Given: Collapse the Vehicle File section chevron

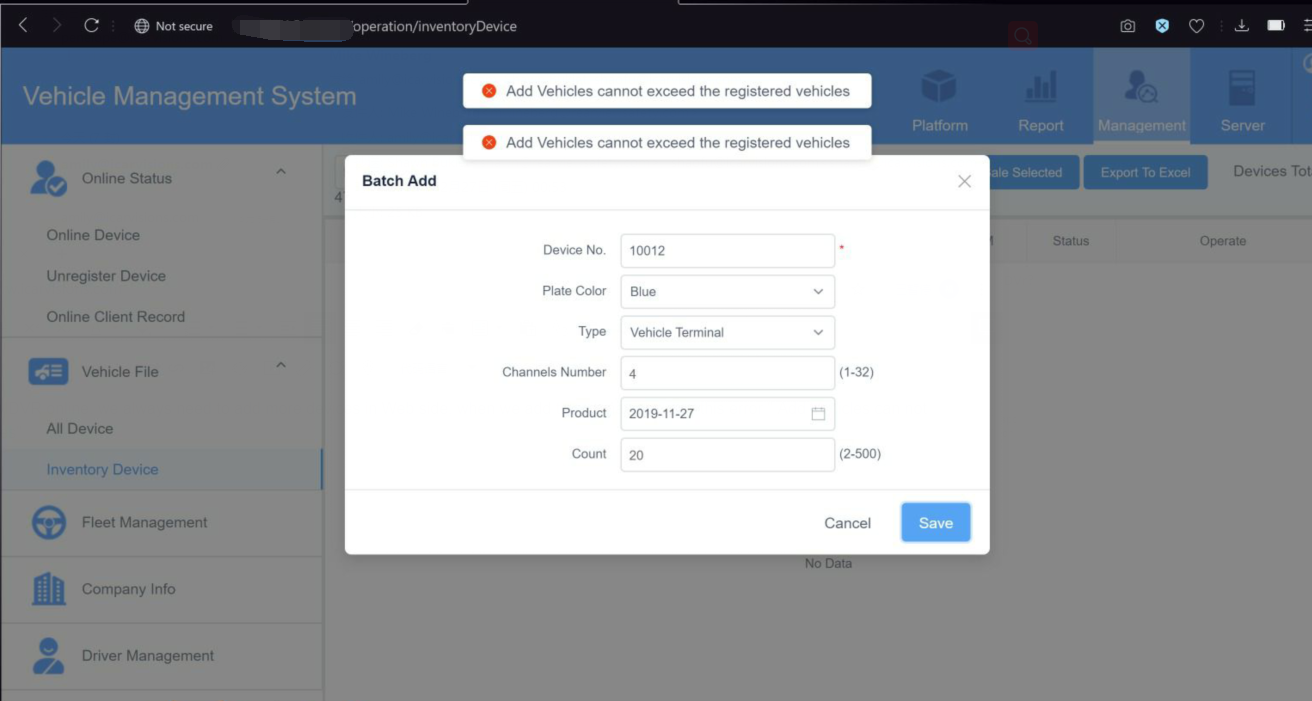Looking at the screenshot, I should (281, 365).
